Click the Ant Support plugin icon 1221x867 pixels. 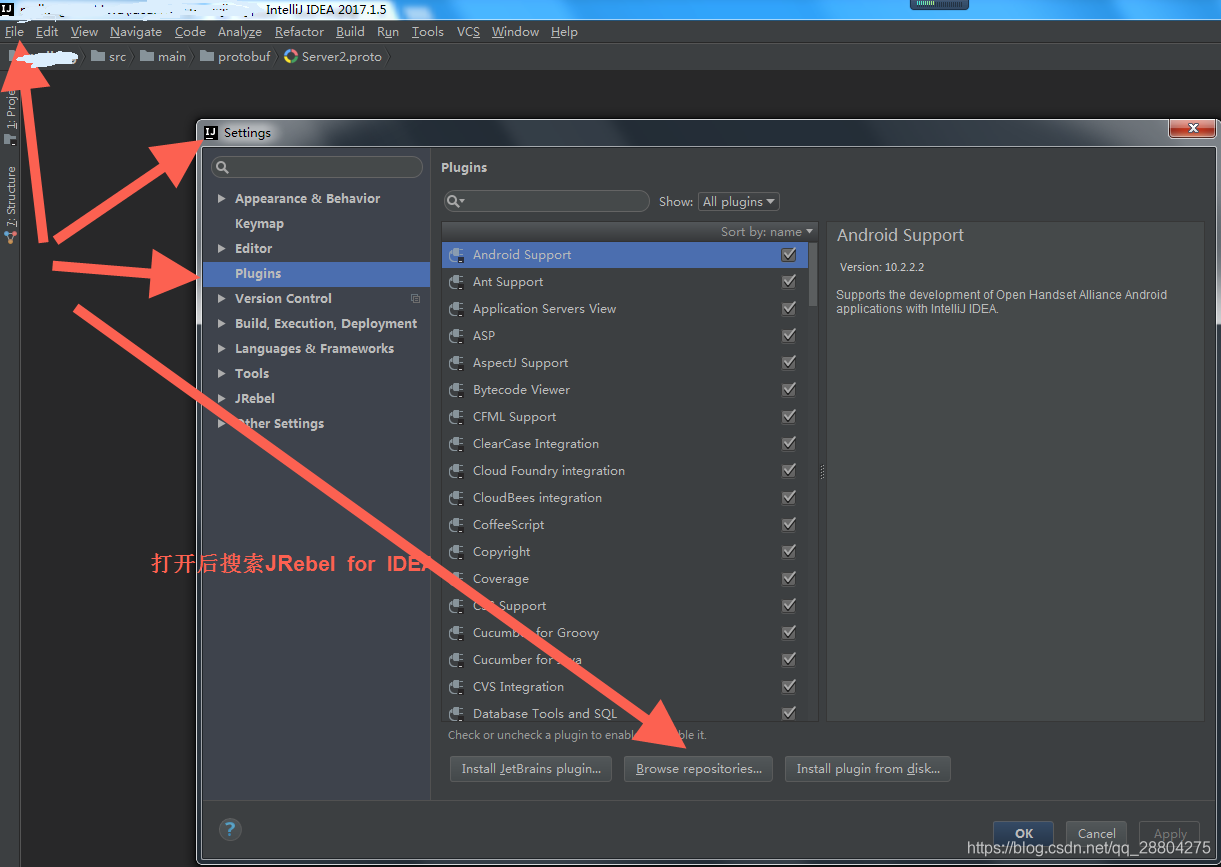click(456, 282)
